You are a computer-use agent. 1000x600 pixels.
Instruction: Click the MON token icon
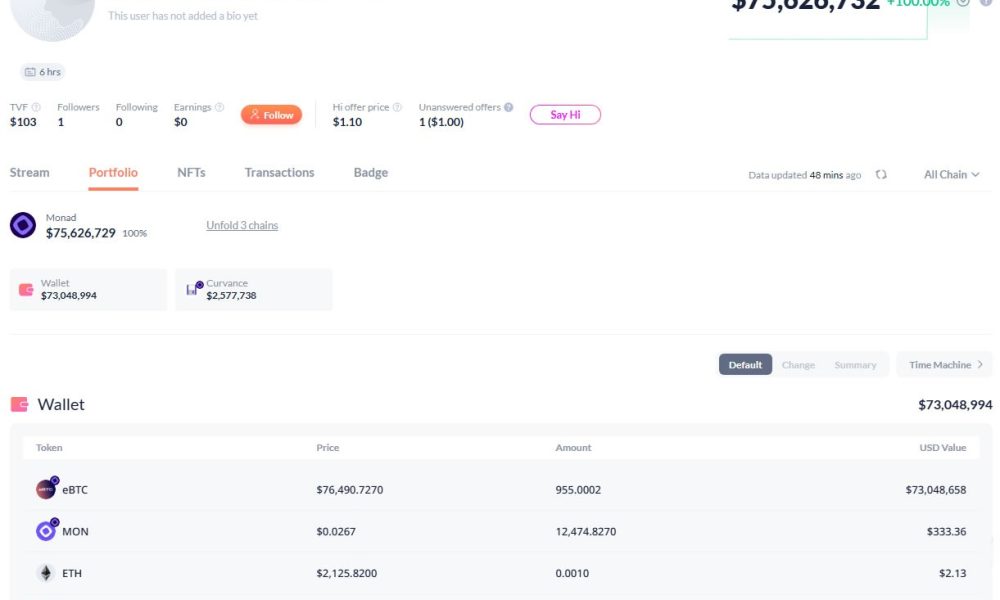point(47,530)
